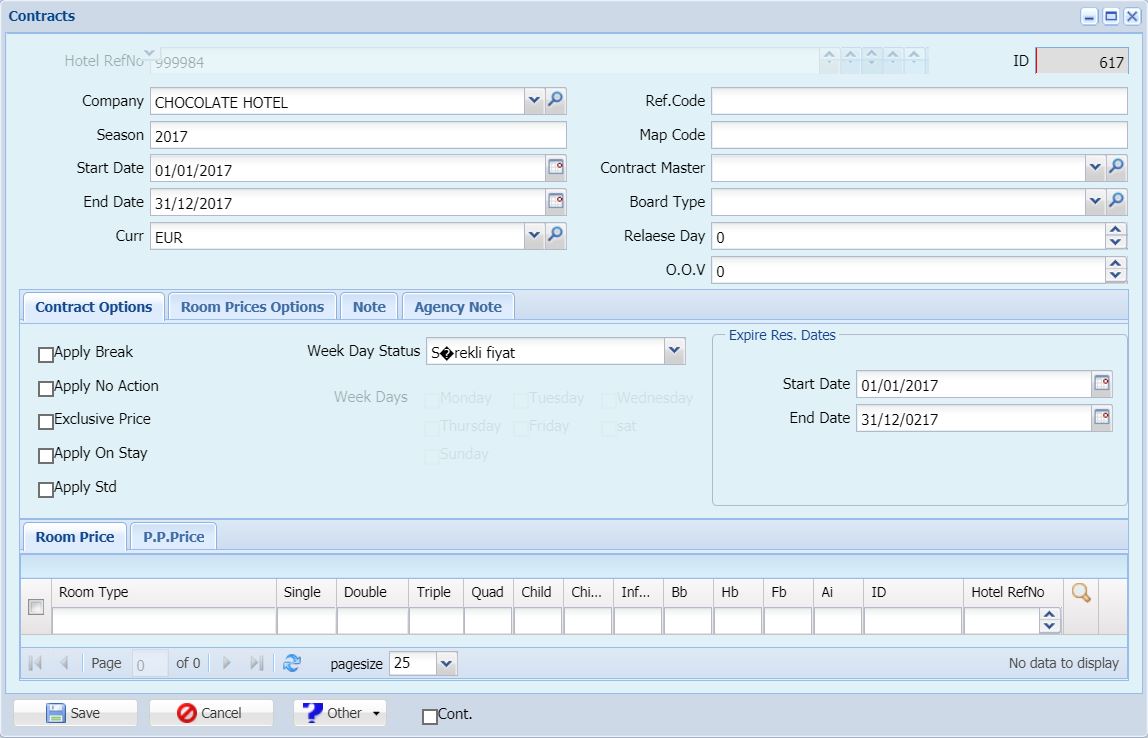Screen dimensions: 1148x738
Task: Click the grid search magnifier icon
Action: (x=1081, y=592)
